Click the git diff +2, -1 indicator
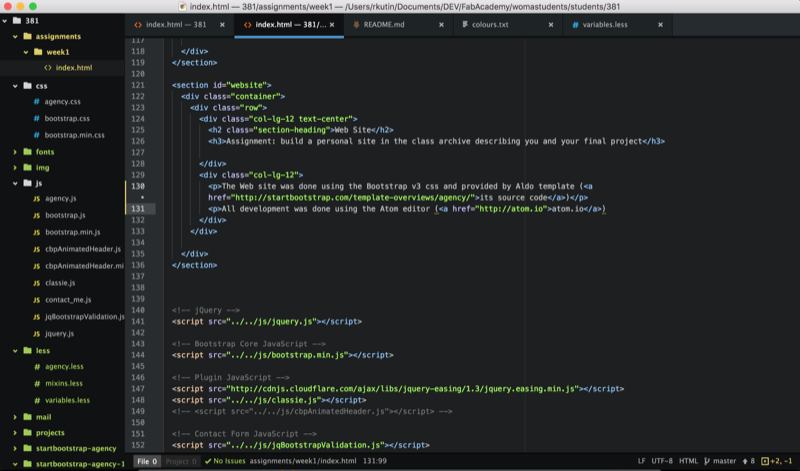 click(x=777, y=461)
